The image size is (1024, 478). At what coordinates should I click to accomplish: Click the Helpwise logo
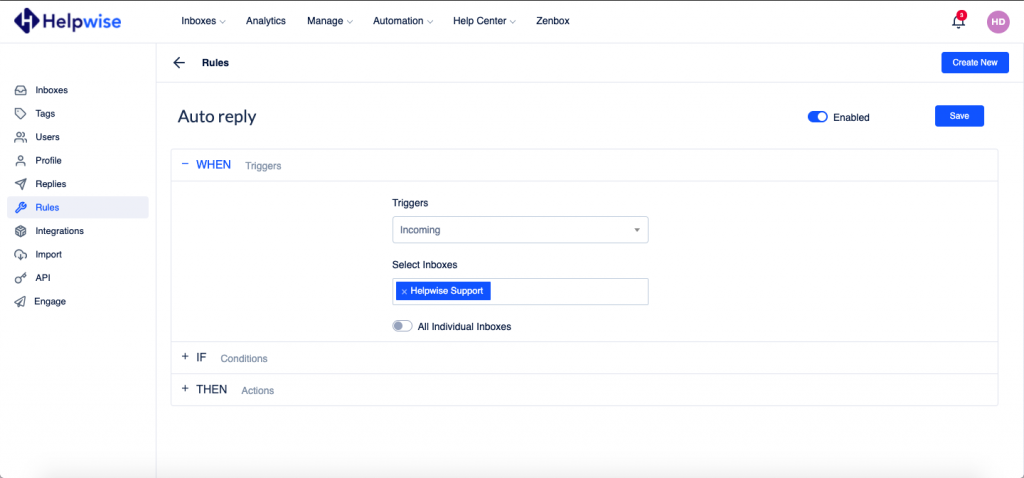point(68,21)
